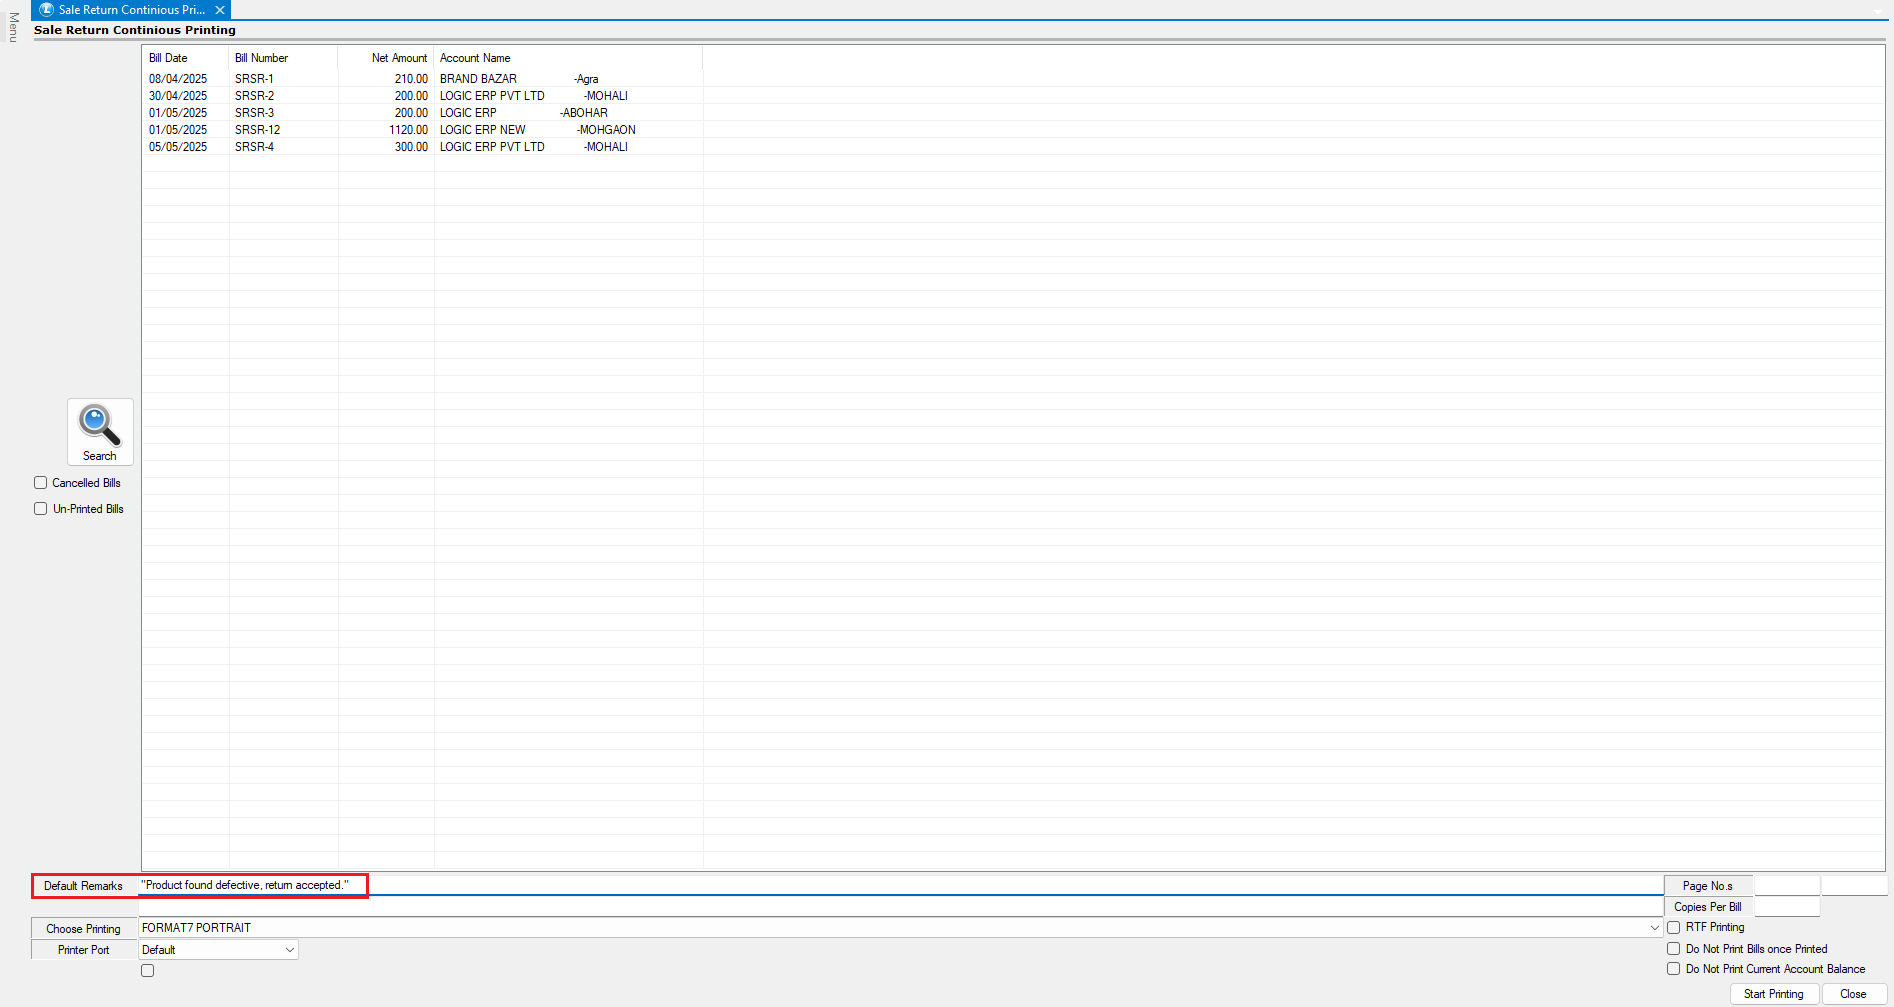1894x1007 pixels.
Task: Tick the unlabeled checkbox below Printer Port
Action: (148, 971)
